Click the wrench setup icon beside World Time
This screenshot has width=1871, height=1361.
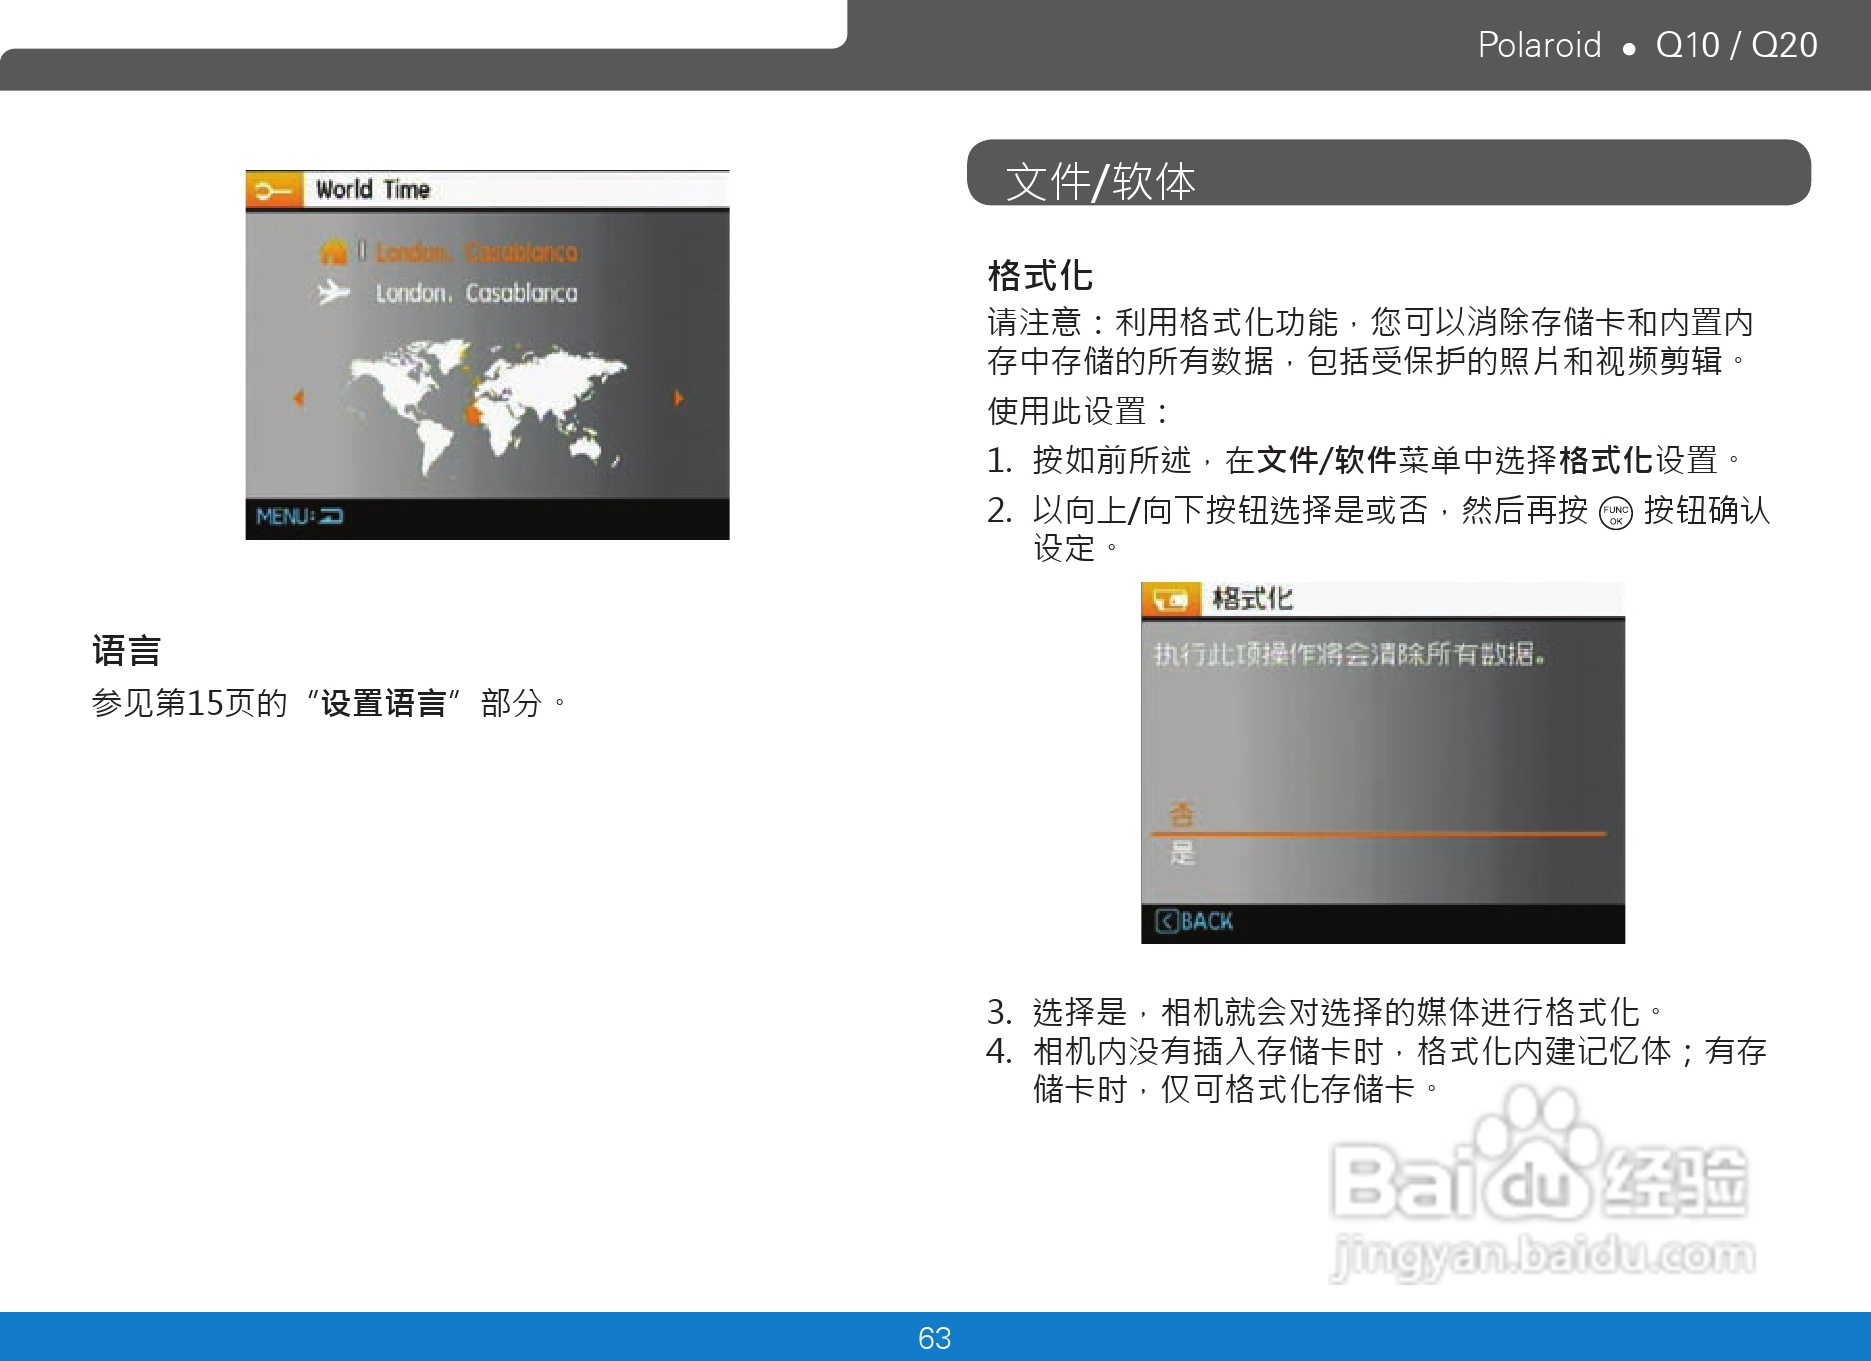pos(274,190)
